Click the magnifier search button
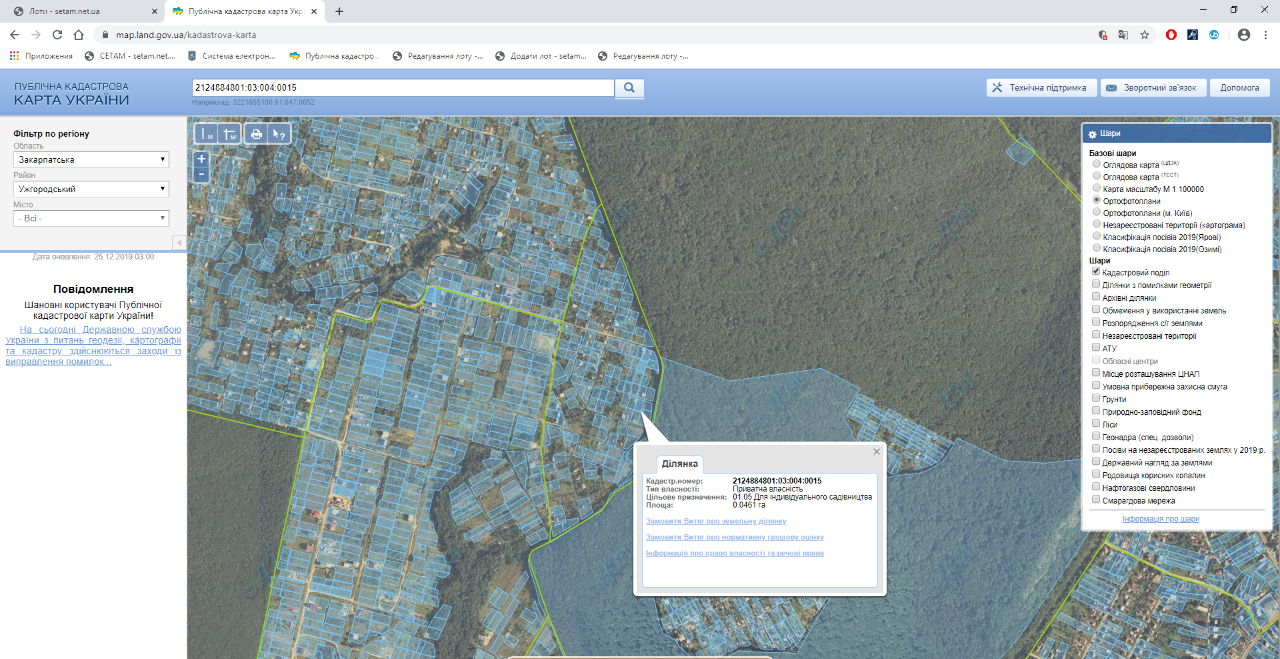 [x=629, y=88]
